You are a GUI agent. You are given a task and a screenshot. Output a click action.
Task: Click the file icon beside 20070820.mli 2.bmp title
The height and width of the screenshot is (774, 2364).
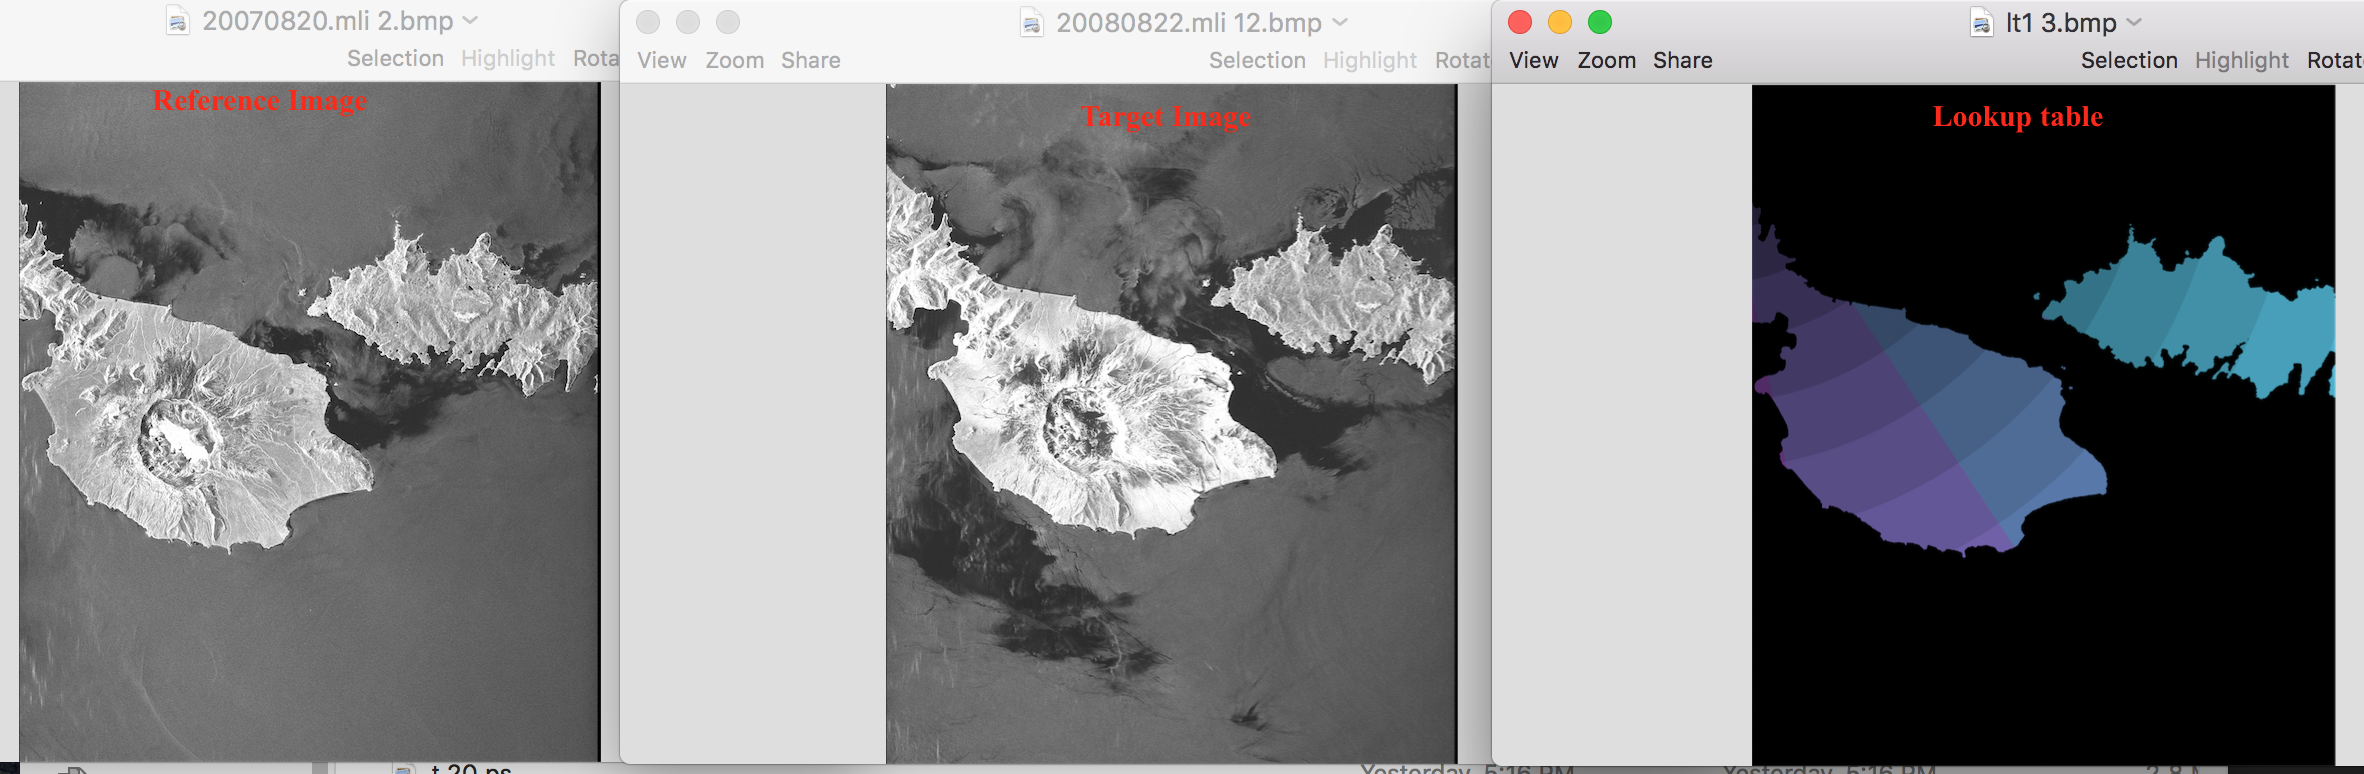point(178,21)
